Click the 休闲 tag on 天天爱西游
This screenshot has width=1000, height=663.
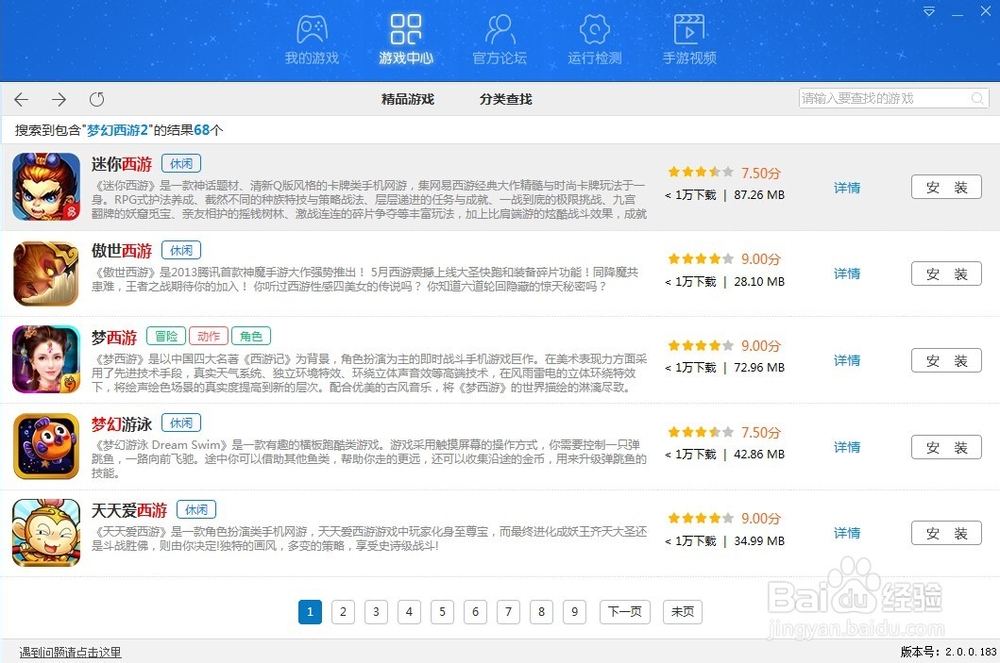[x=196, y=509]
